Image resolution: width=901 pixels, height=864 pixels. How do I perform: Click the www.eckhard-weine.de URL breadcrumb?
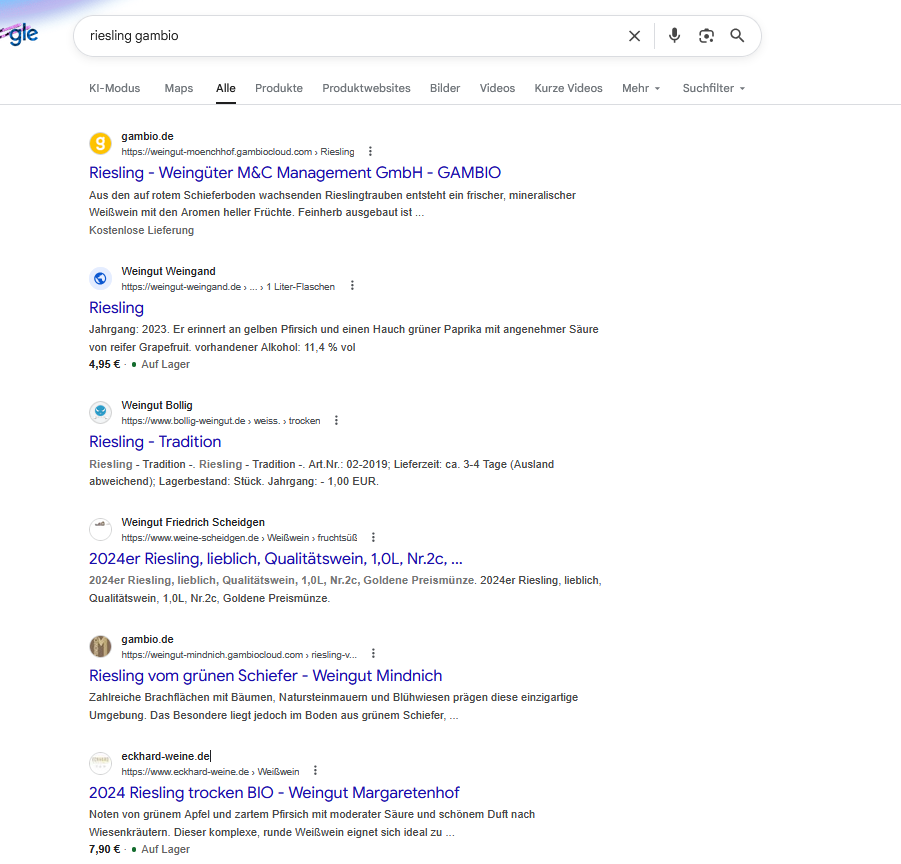tap(210, 772)
